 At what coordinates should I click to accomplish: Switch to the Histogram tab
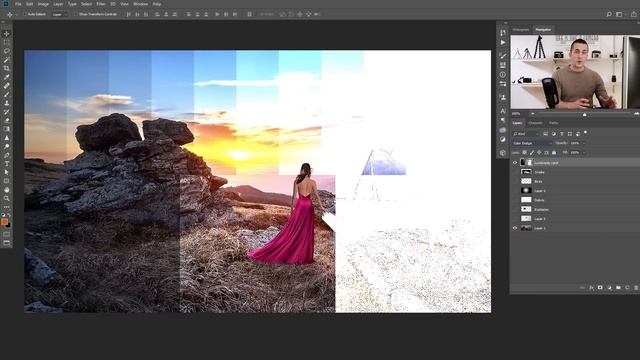click(521, 30)
